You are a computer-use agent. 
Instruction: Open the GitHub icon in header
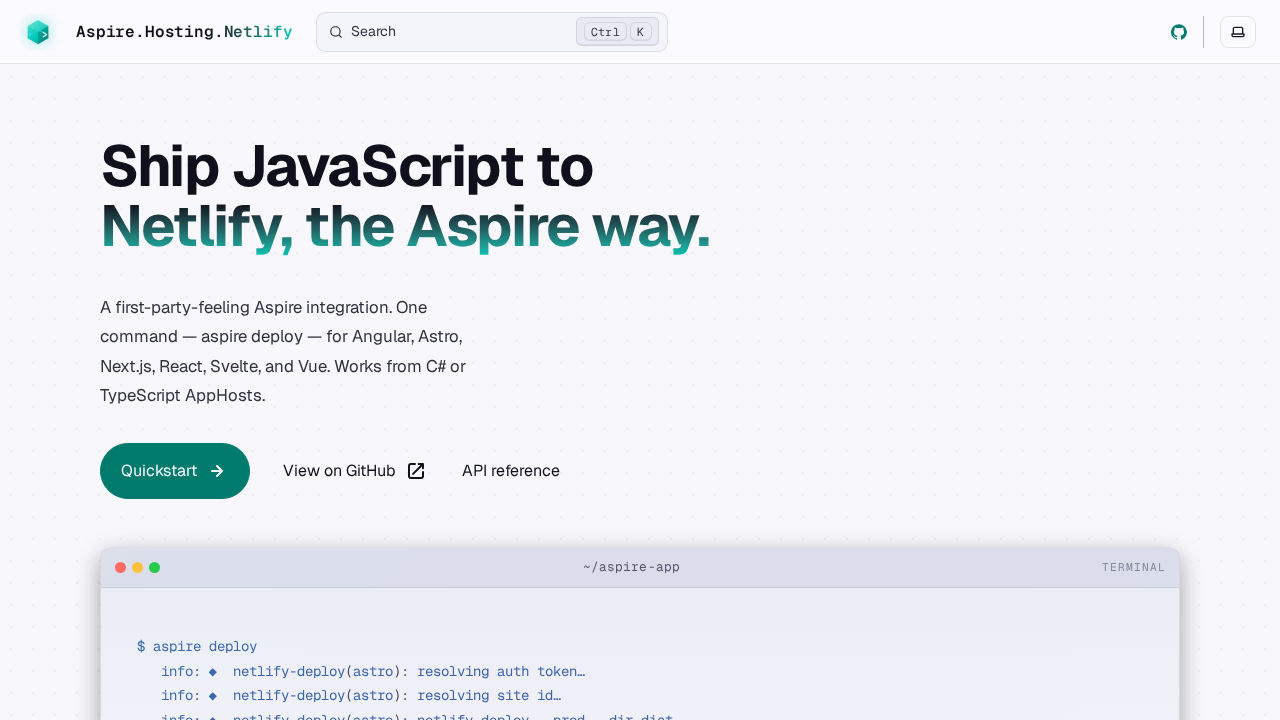pyautogui.click(x=1179, y=32)
